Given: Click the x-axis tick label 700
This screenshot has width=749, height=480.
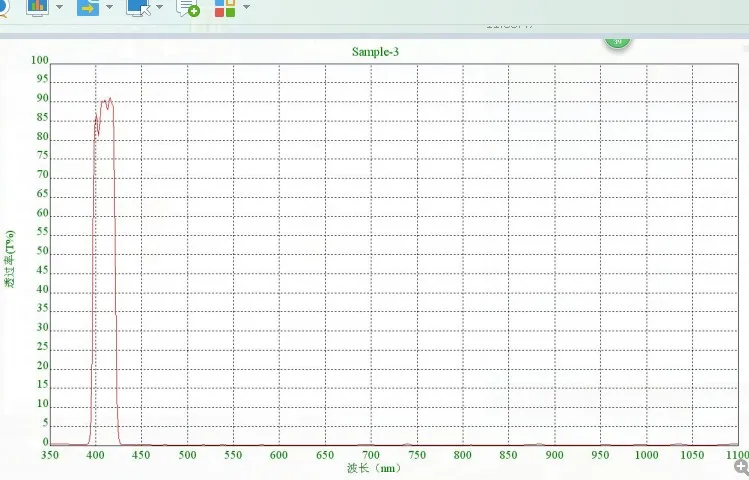Looking at the screenshot, I should point(371,455).
